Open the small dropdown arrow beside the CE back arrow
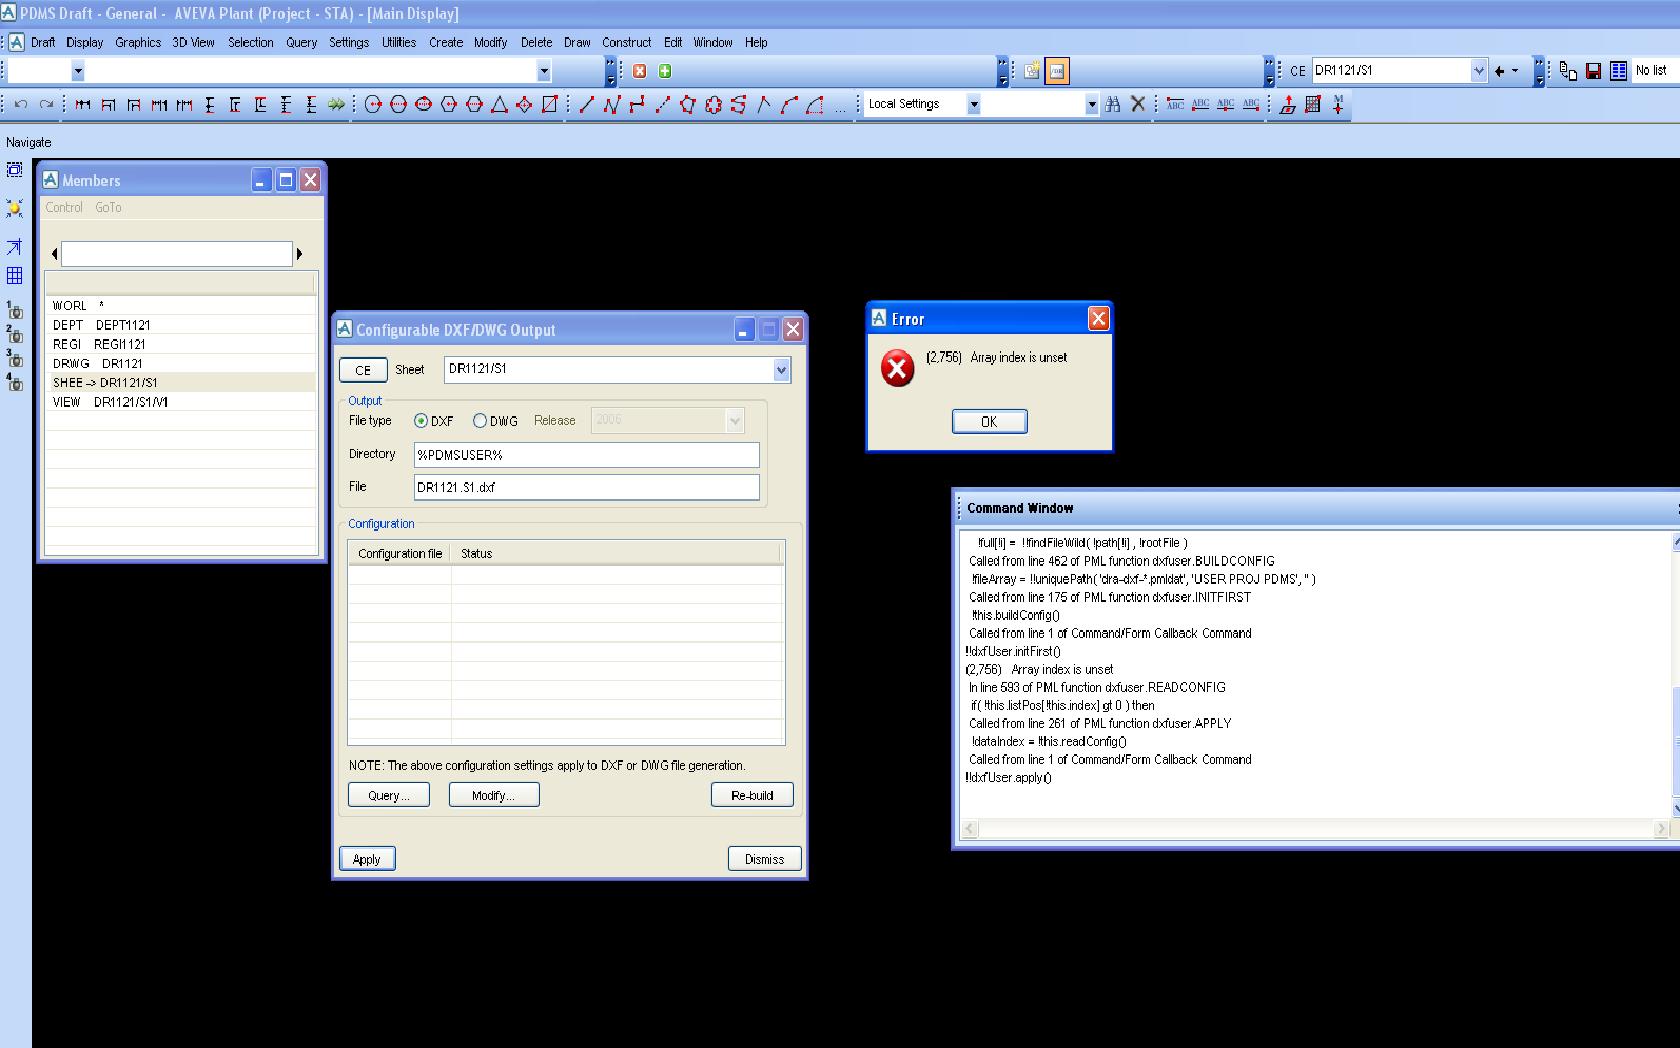The width and height of the screenshot is (1680, 1048). pyautogui.click(x=1515, y=71)
